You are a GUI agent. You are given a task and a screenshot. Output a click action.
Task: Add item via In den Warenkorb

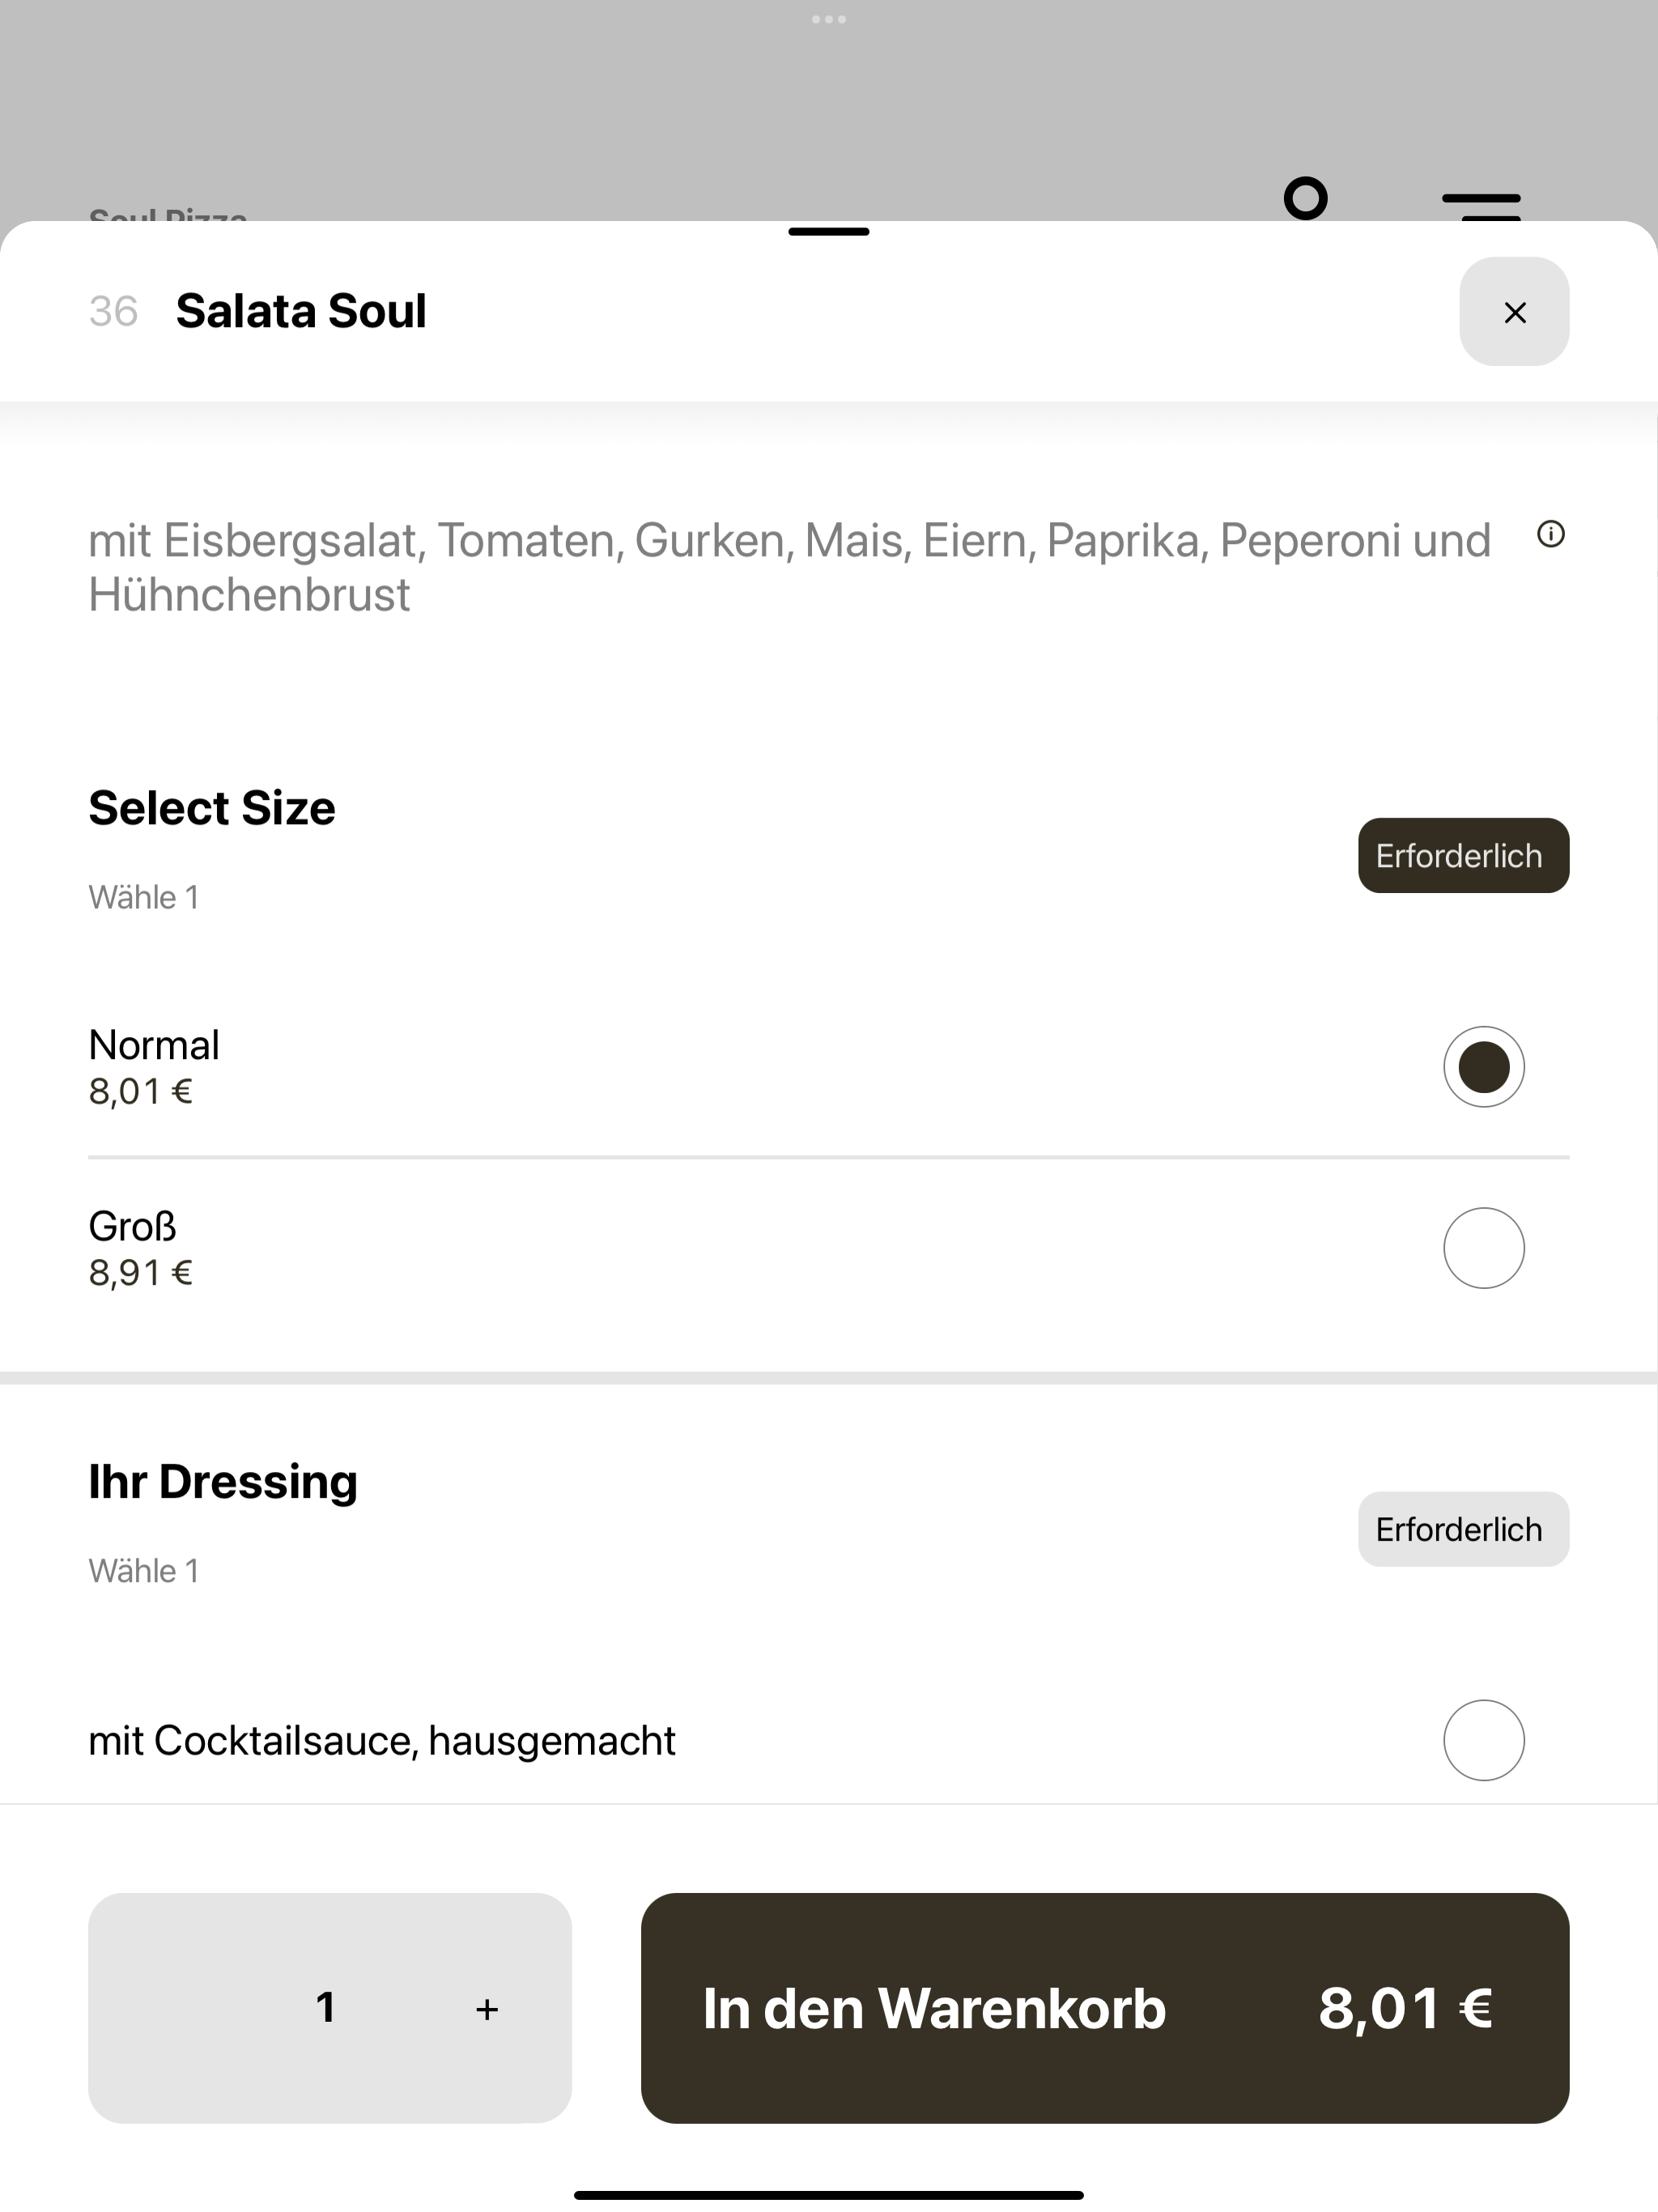tap(1104, 2008)
